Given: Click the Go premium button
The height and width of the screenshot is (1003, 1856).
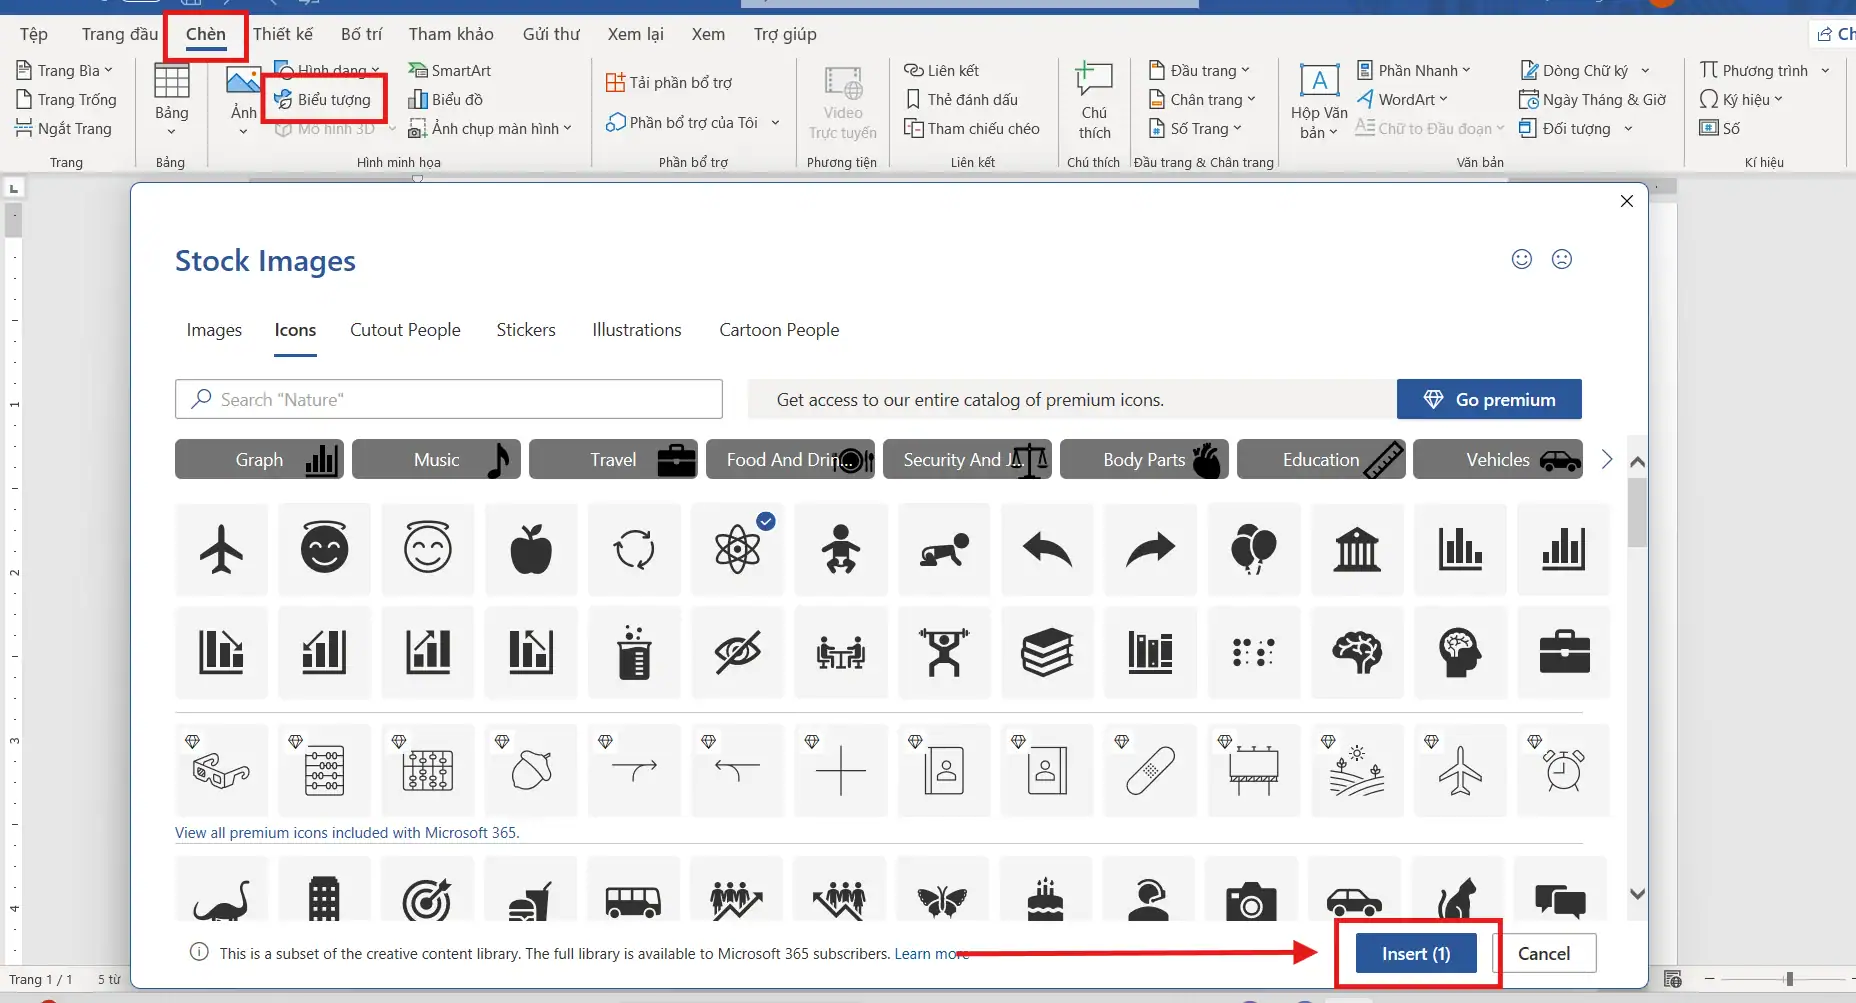Looking at the screenshot, I should [1488, 400].
